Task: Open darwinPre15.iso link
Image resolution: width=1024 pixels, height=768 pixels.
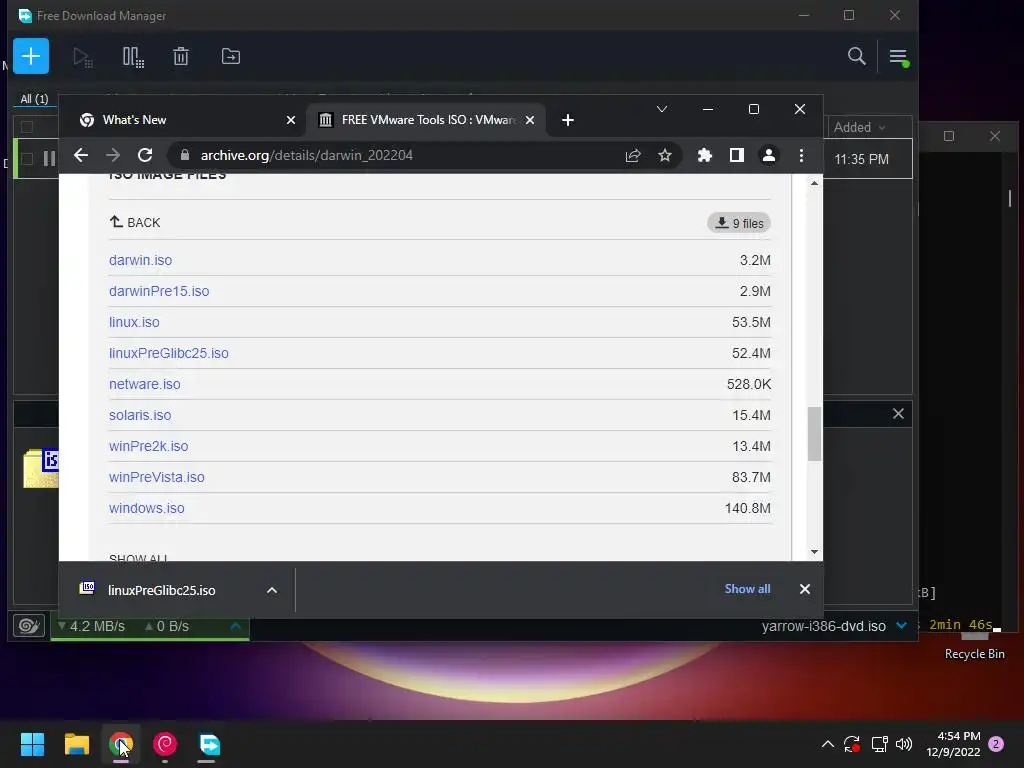Action: tap(159, 291)
